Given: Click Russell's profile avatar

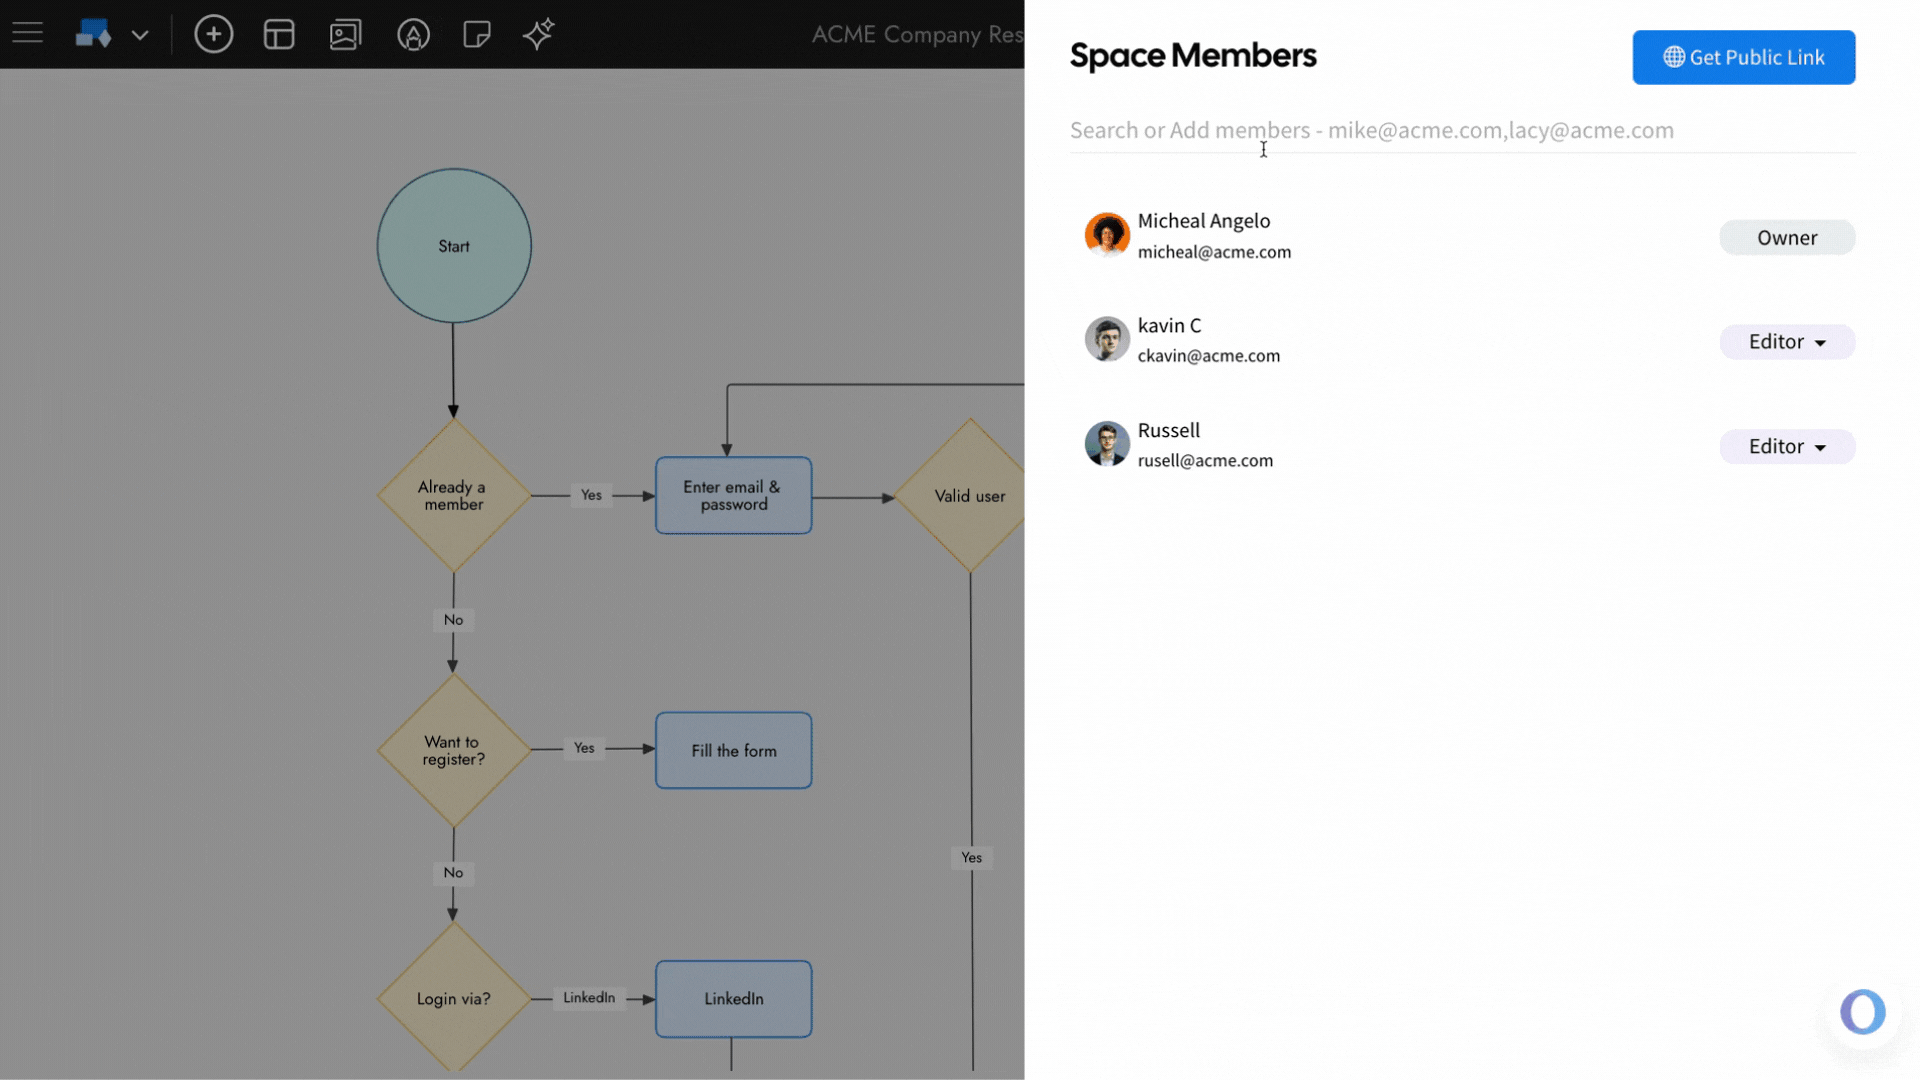Looking at the screenshot, I should pos(1107,443).
